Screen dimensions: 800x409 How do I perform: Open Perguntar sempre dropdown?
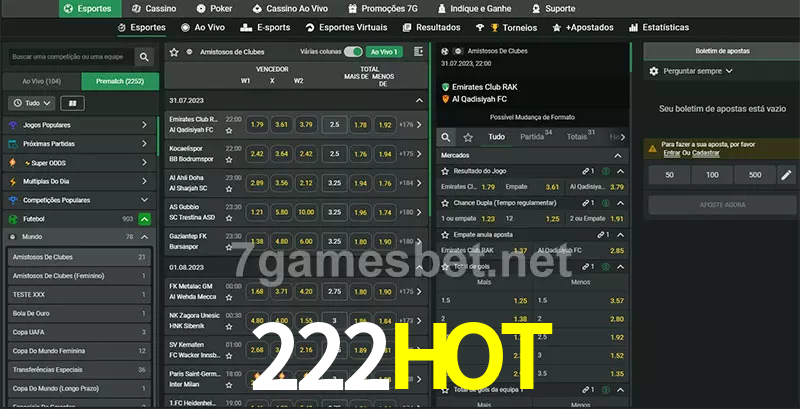(697, 71)
